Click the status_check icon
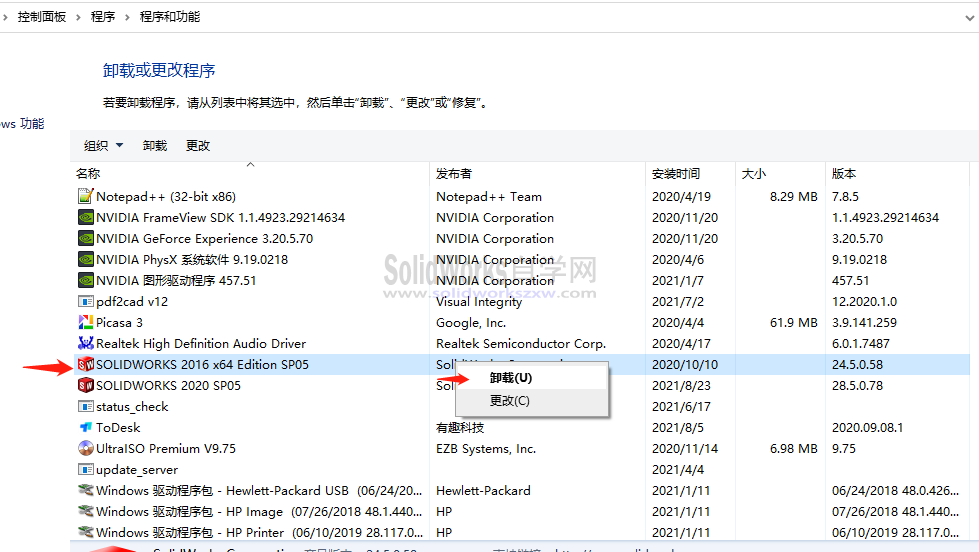The image size is (979, 552). pyautogui.click(x=86, y=407)
